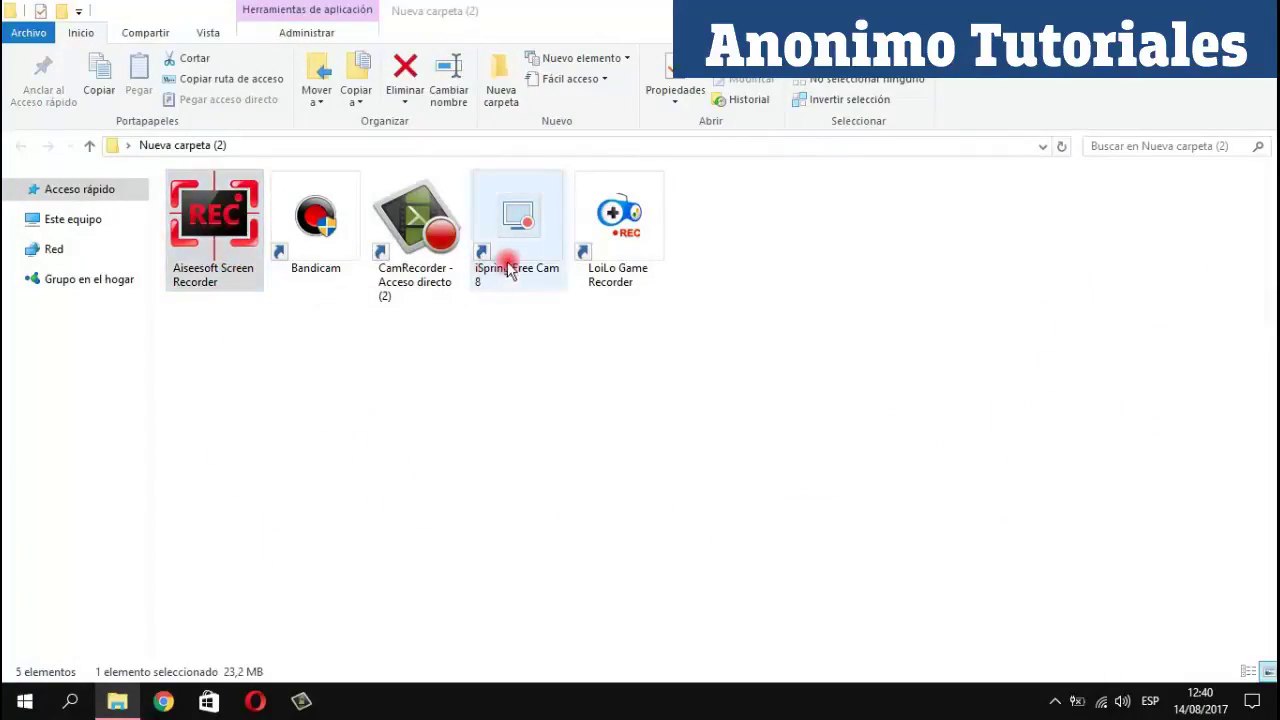1280x720 pixels.
Task: Click the Nueva carpeta (2) address path
Action: pyautogui.click(x=182, y=146)
